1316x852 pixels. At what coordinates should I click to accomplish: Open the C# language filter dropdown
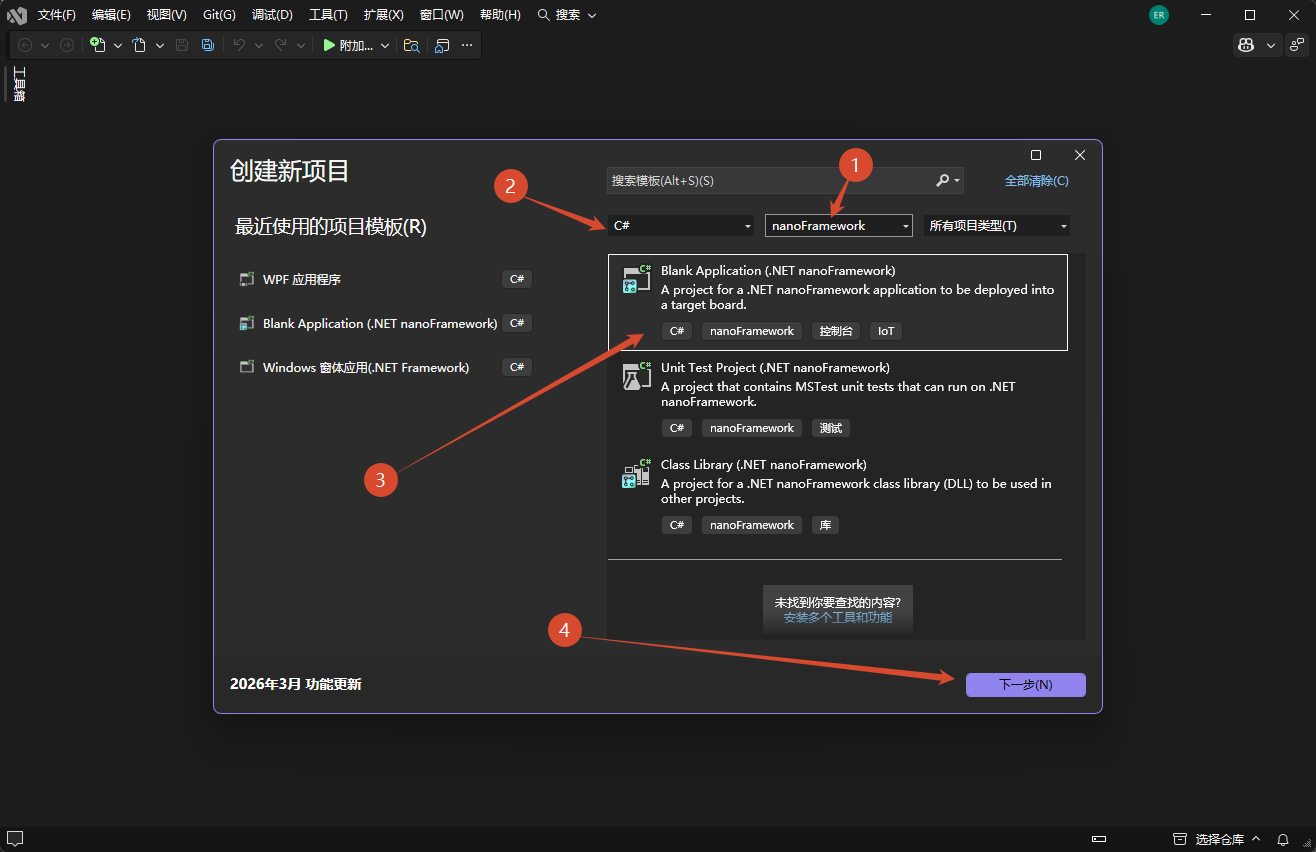click(x=680, y=226)
